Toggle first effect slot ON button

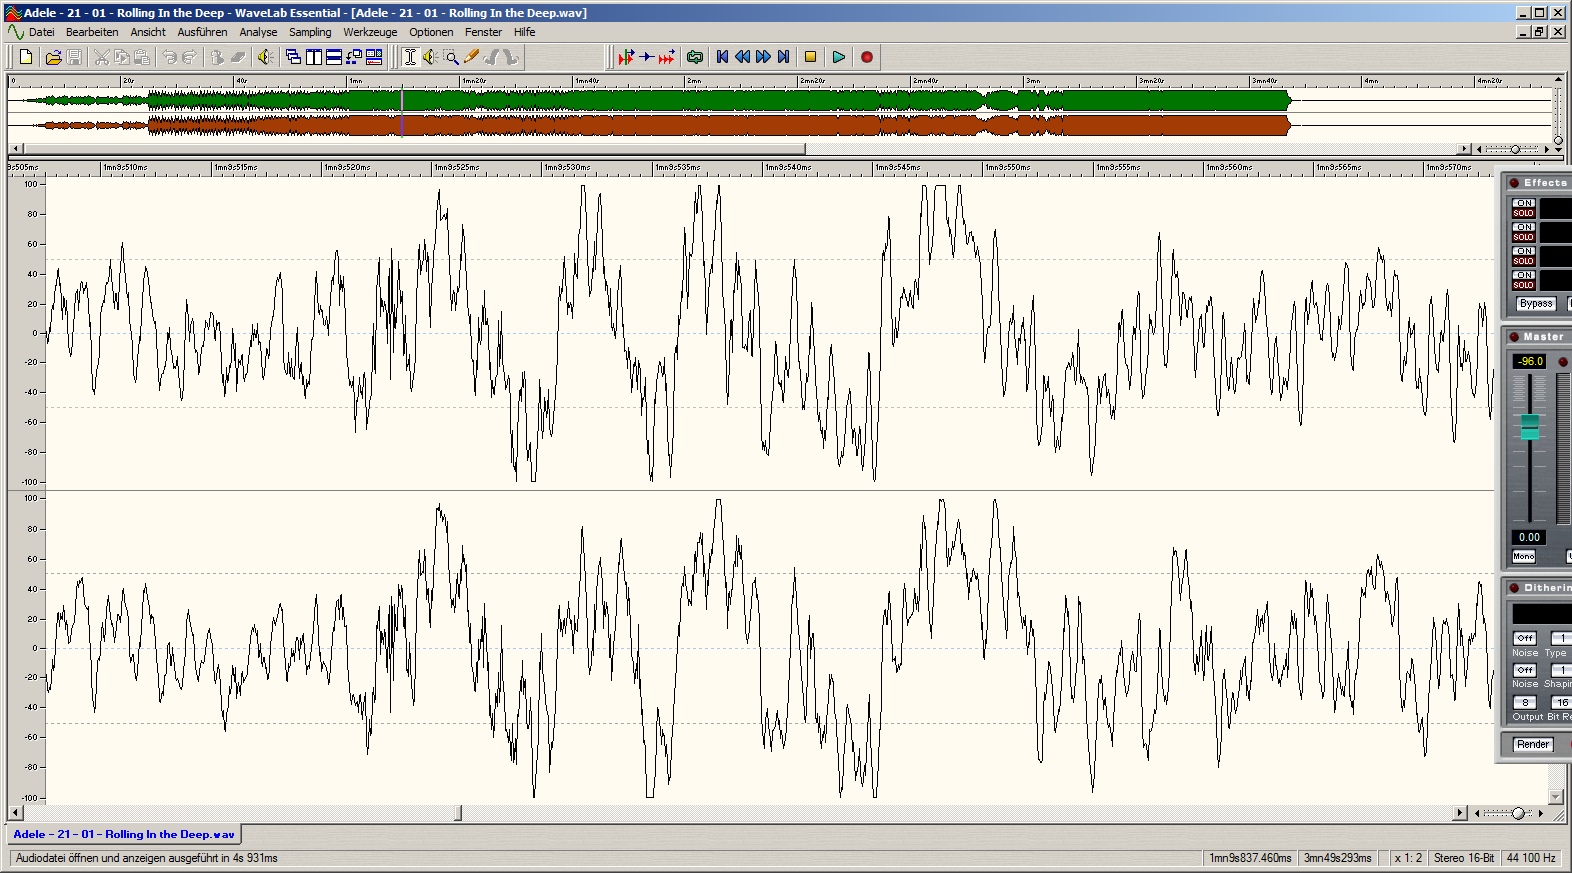pyautogui.click(x=1523, y=203)
